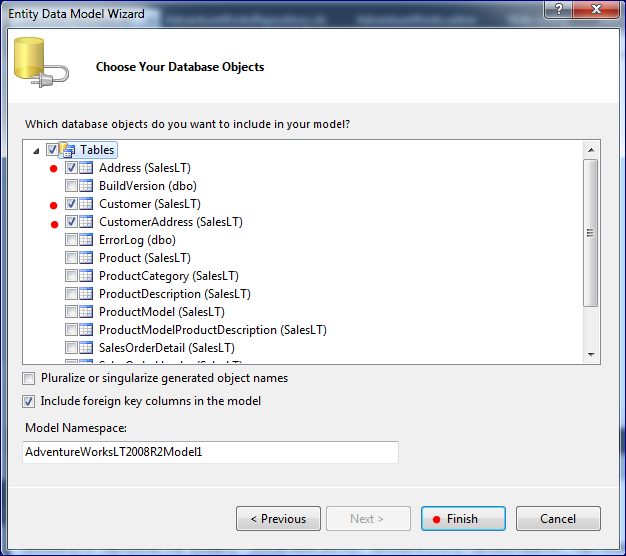Enable Pluralize or singularize generated object names
Screen dimensions: 626x556
coord(29,378)
